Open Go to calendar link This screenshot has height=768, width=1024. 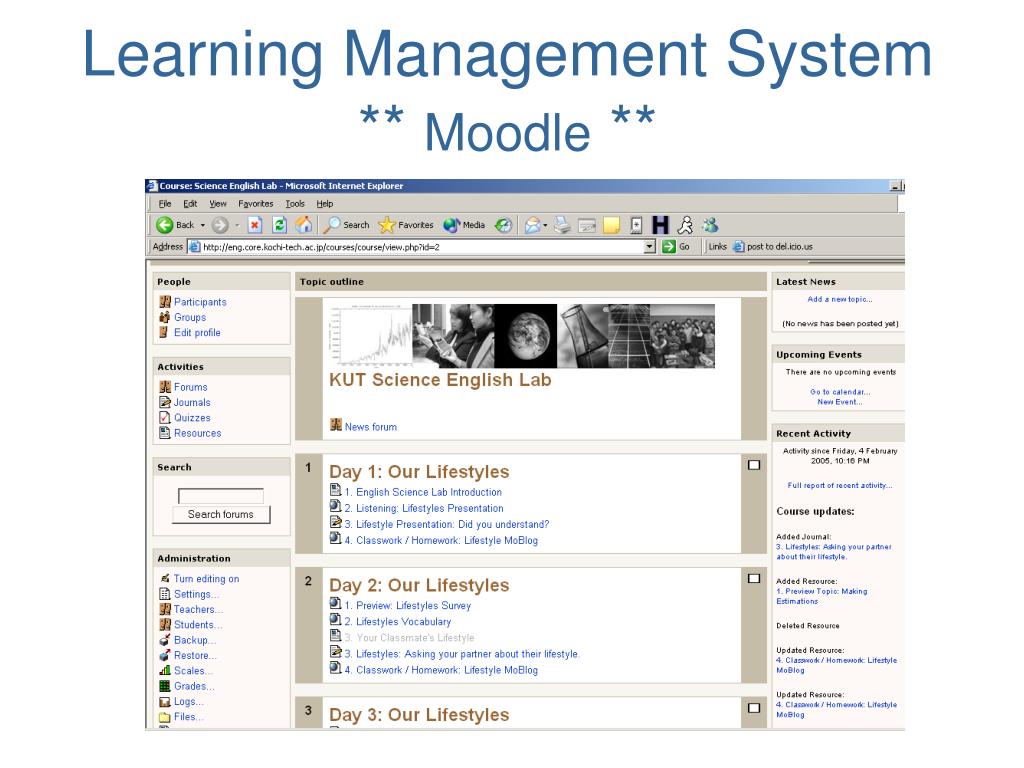840,392
